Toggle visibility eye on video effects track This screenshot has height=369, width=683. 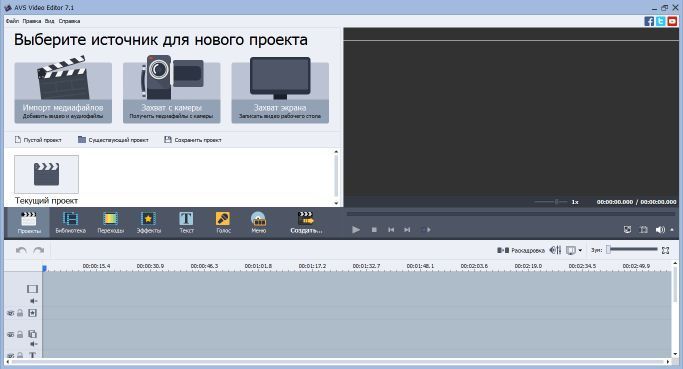[10, 313]
